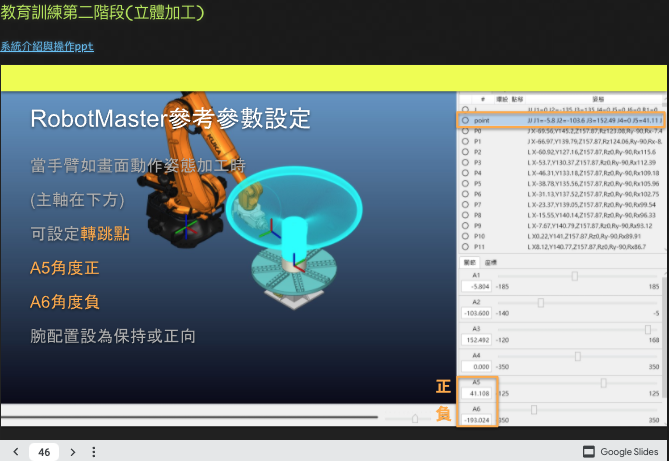
Task: Click the round rotary table model
Action: click(294, 273)
